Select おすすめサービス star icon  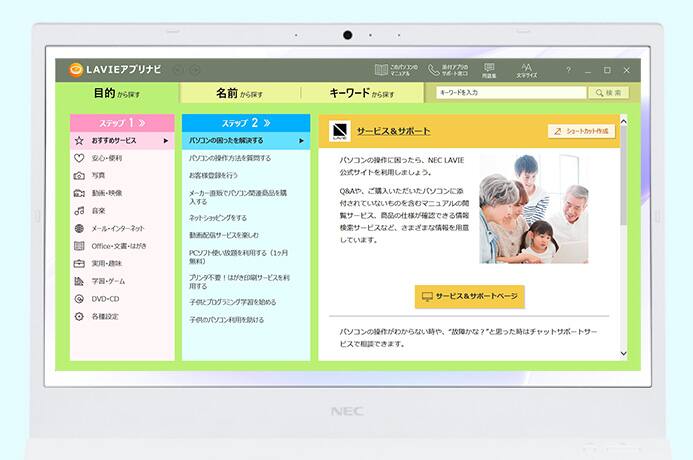click(79, 141)
